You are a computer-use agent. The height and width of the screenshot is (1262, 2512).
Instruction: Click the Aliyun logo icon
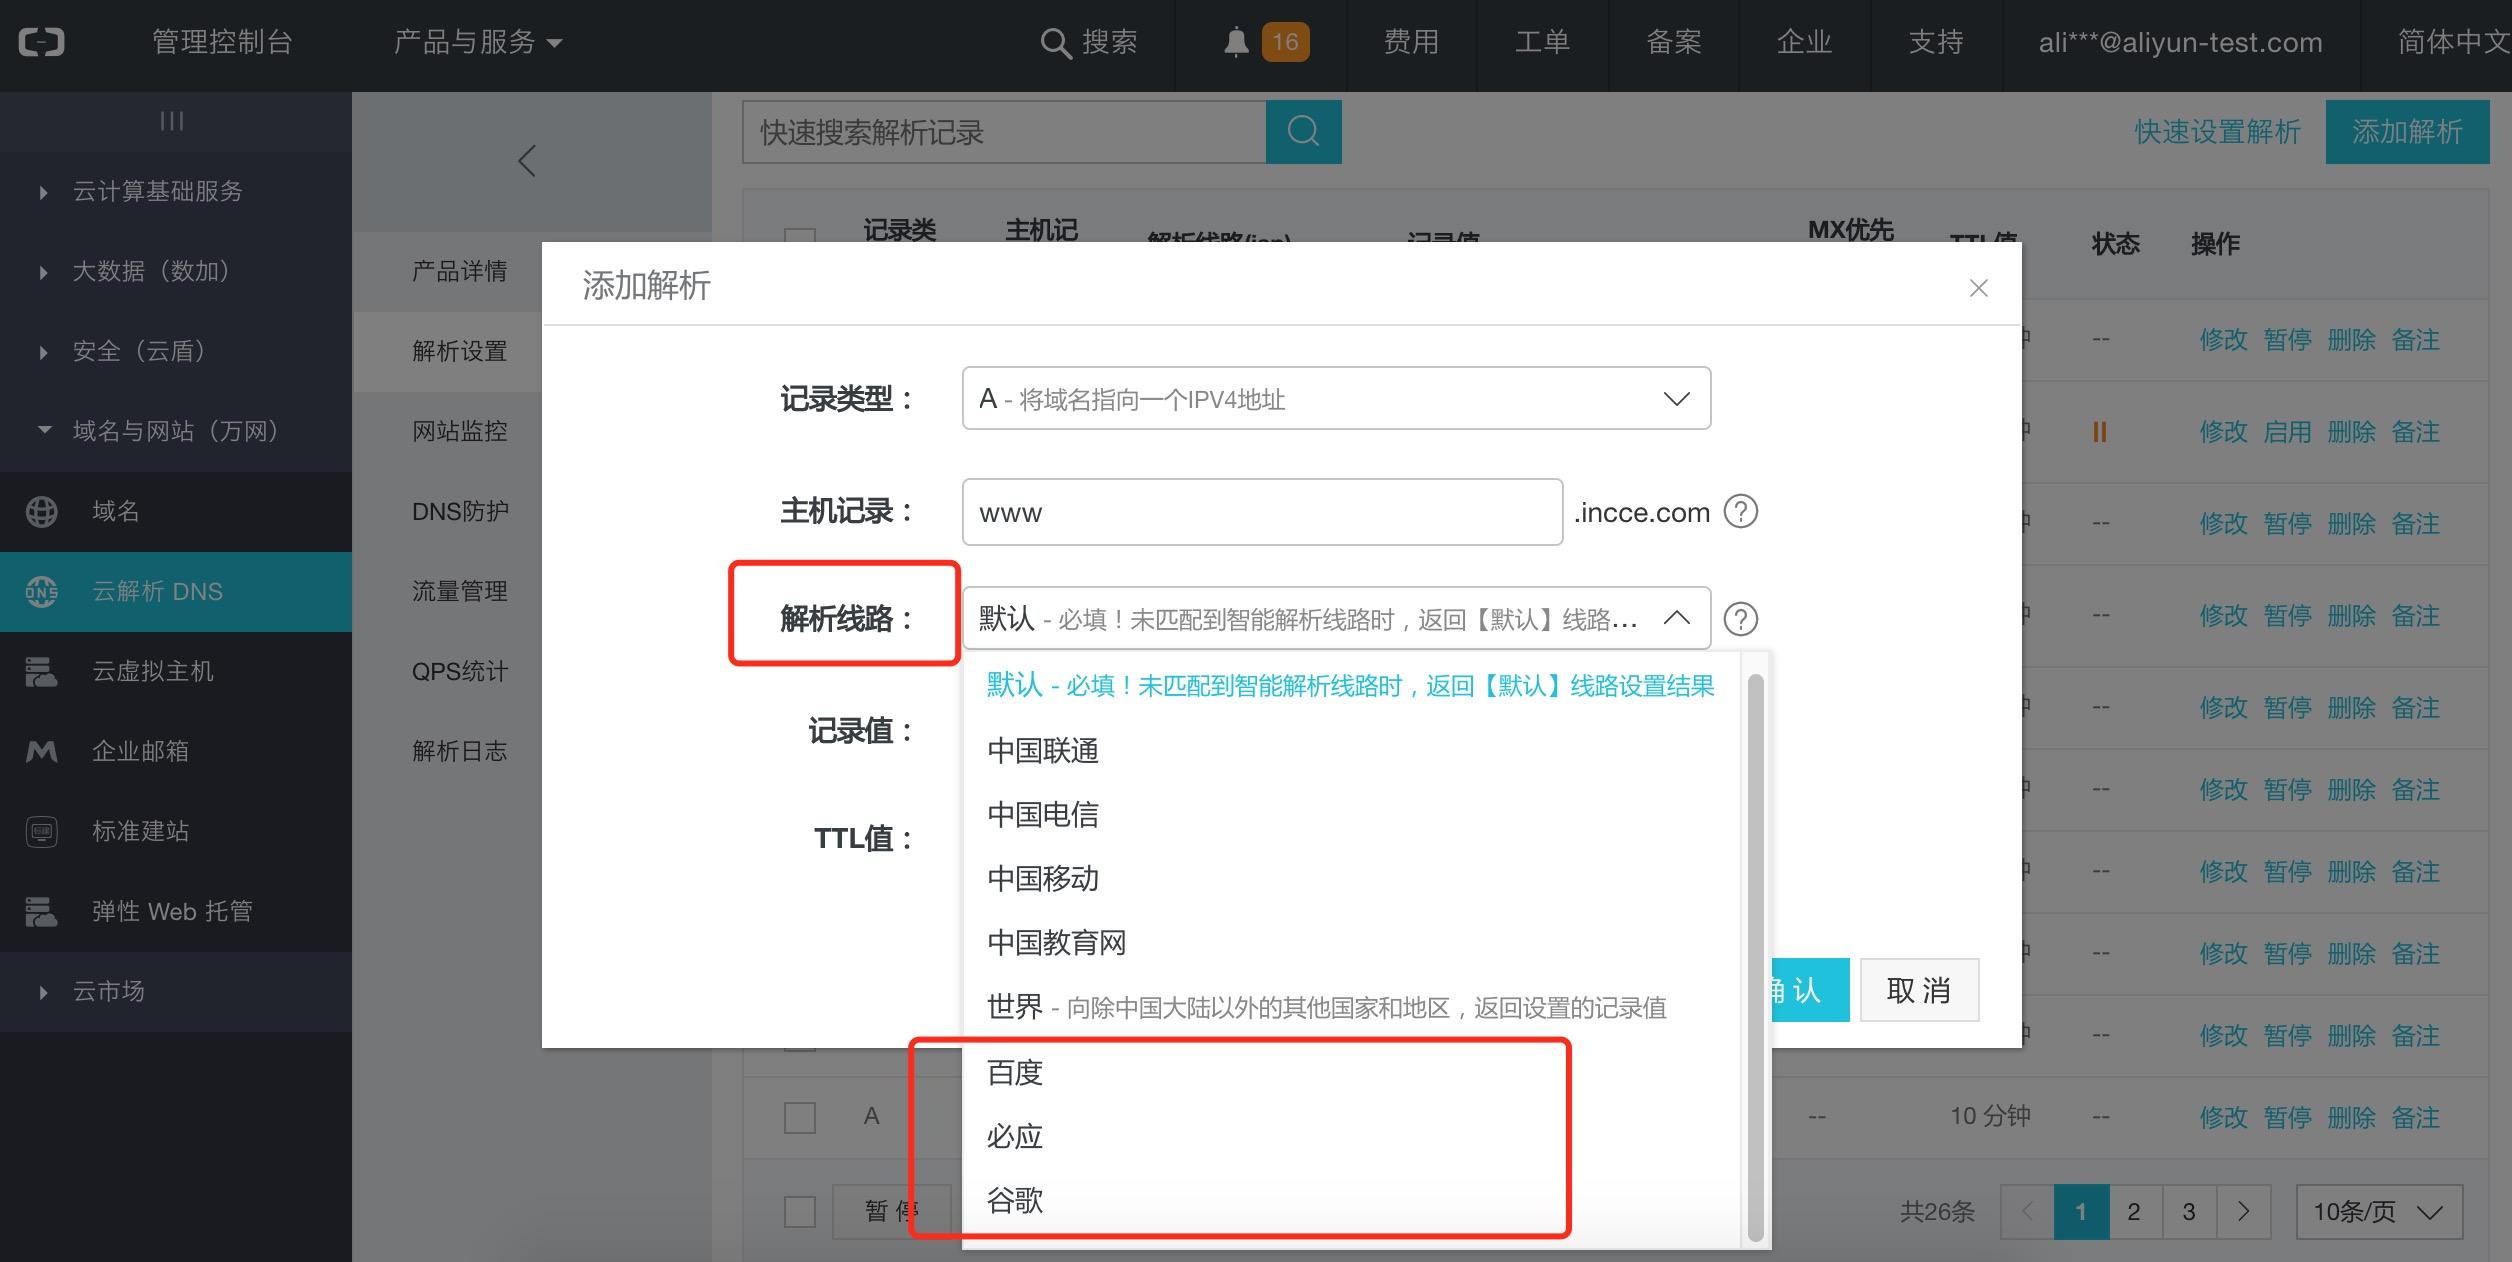(x=42, y=42)
